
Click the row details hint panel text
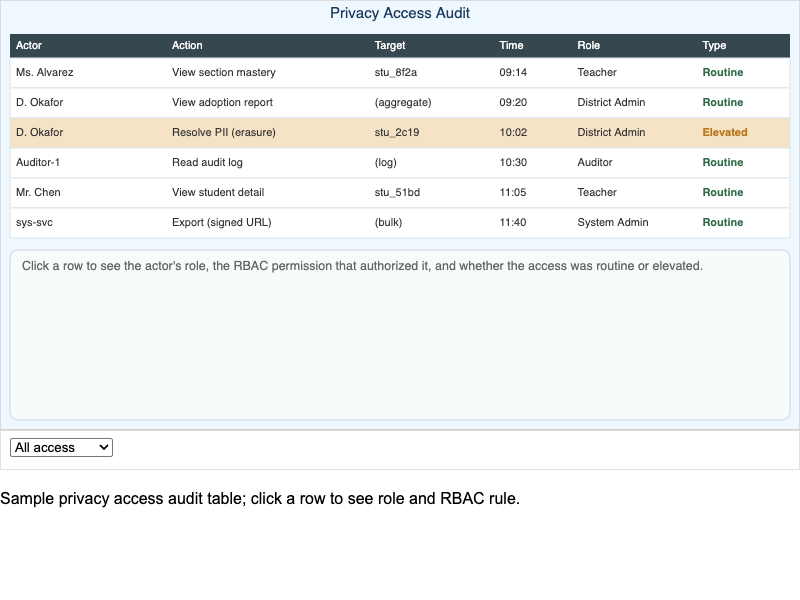(x=362, y=266)
